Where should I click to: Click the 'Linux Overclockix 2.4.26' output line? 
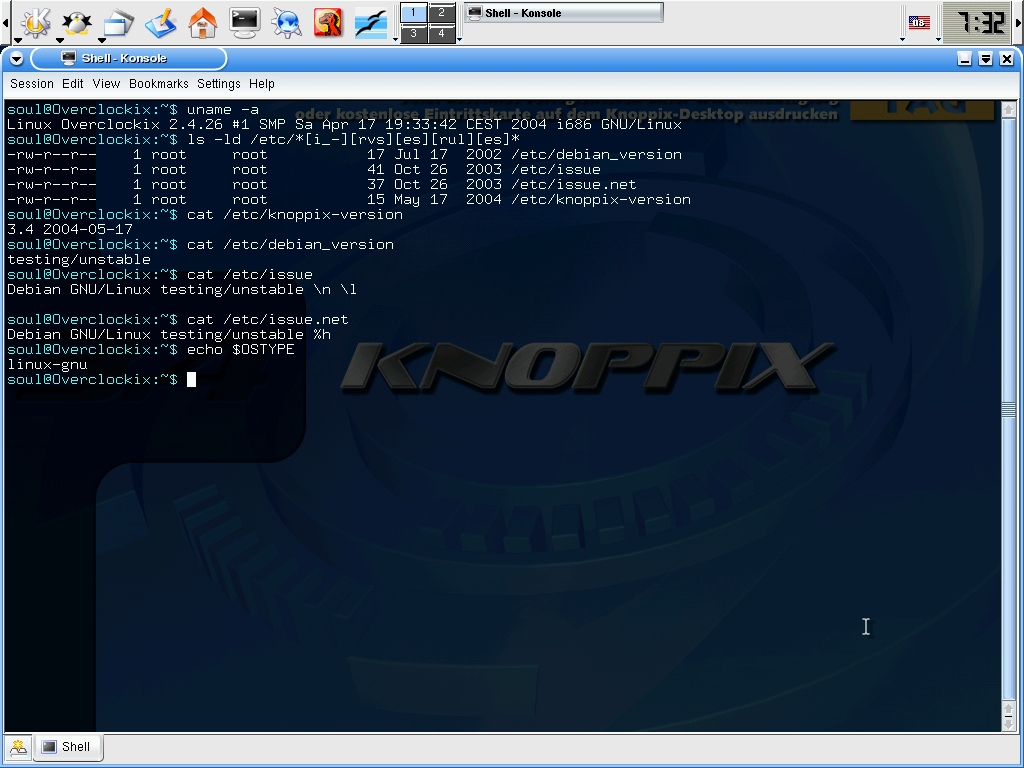click(x=344, y=124)
